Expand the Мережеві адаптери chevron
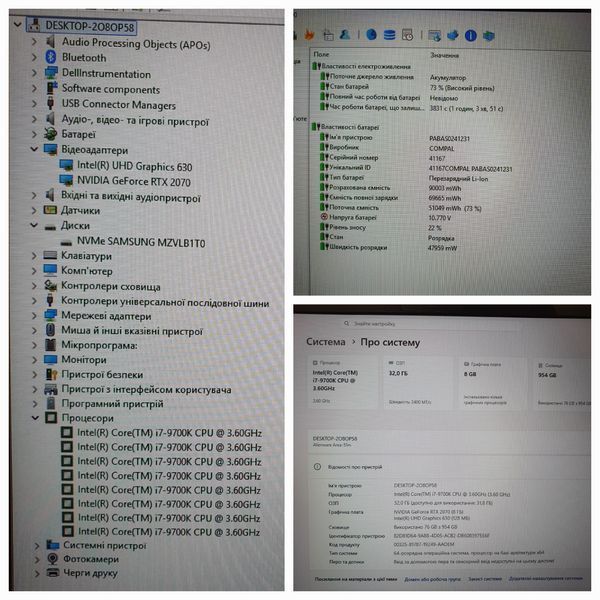600x600 pixels. click(x=35, y=316)
